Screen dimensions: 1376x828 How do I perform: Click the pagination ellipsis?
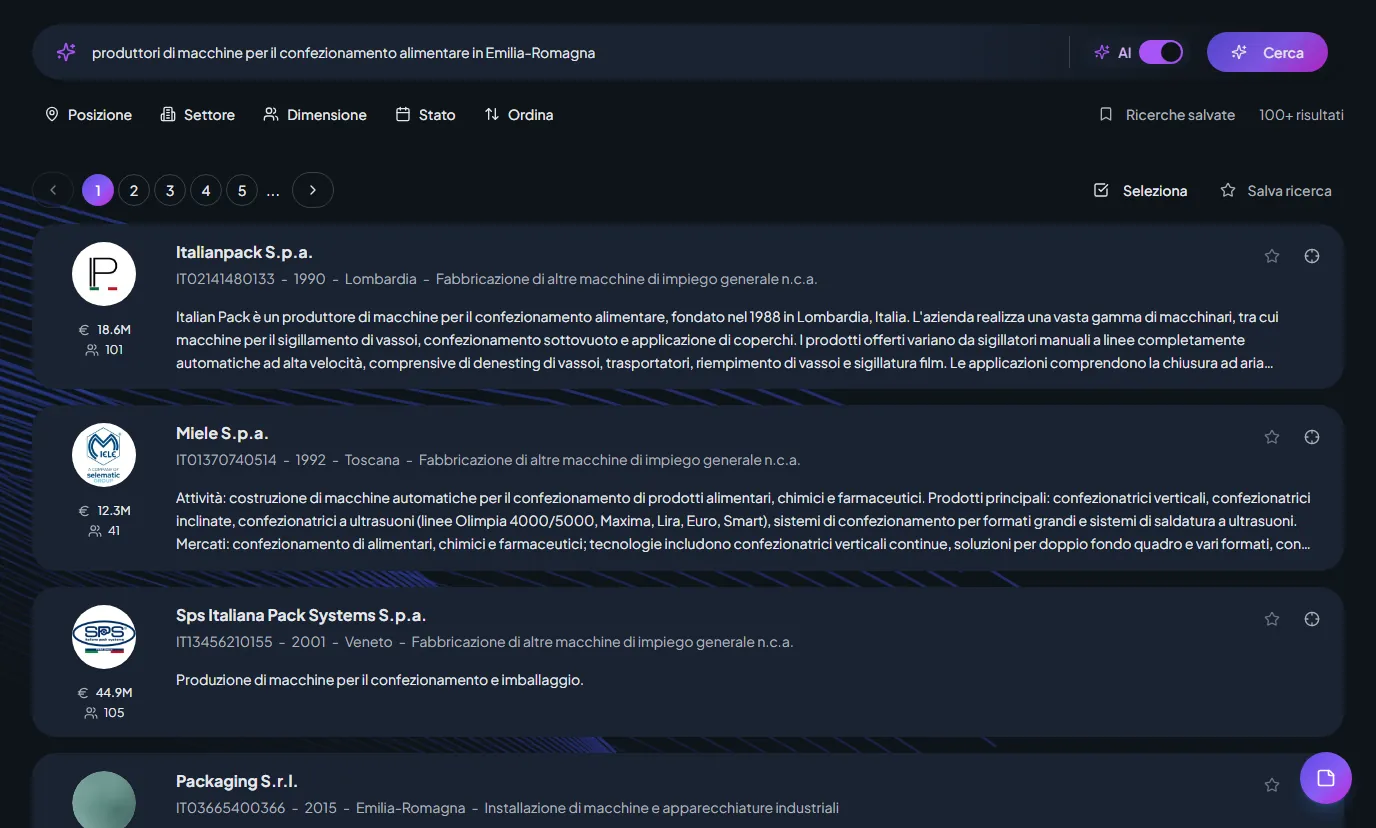point(273,190)
